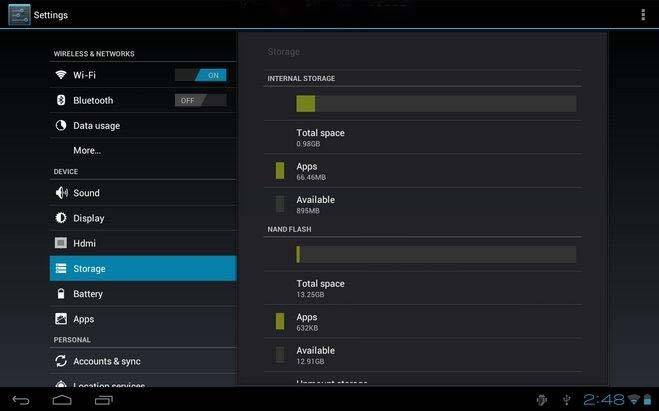Click the PERSONAL section header
Screen dimensions: 659x411
pyautogui.click(x=72, y=340)
